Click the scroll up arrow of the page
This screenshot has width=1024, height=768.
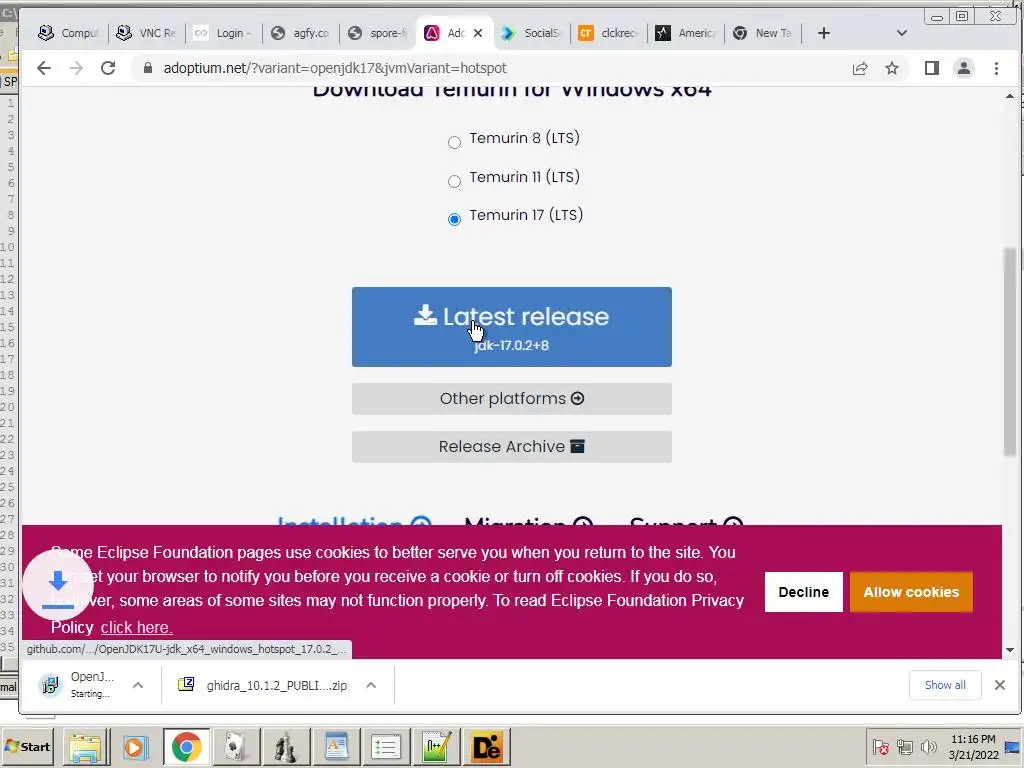(x=1010, y=96)
